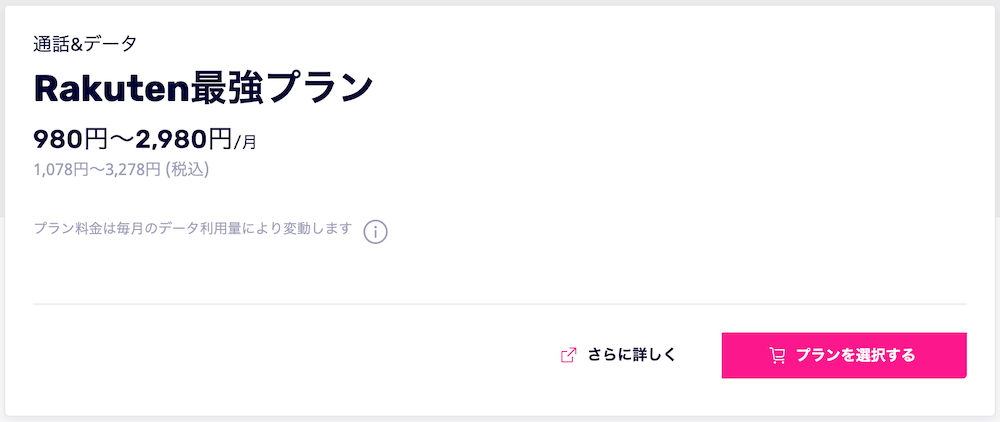1000x422 pixels.
Task: Click the 3,278円 tax-included maximum price
Action: click(x=129, y=169)
